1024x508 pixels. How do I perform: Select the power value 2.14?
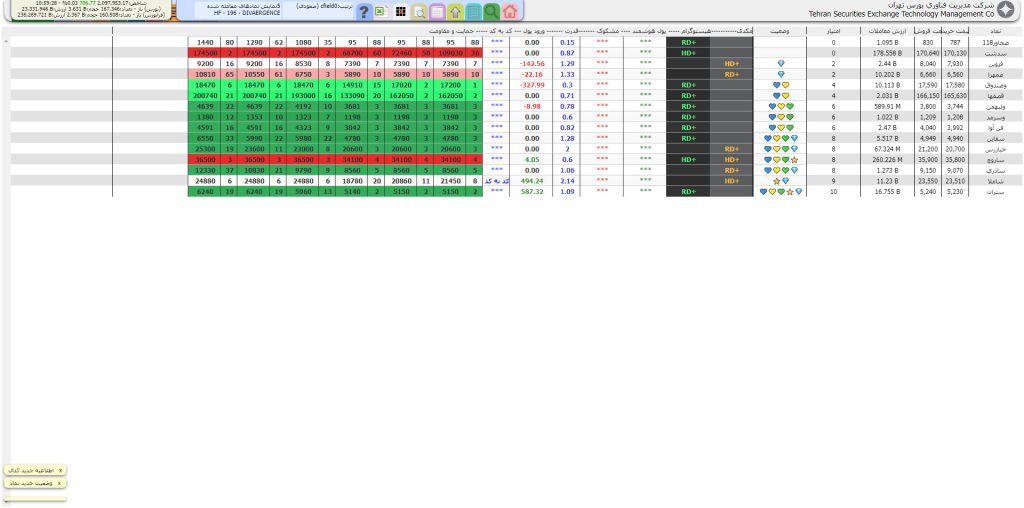click(x=567, y=181)
